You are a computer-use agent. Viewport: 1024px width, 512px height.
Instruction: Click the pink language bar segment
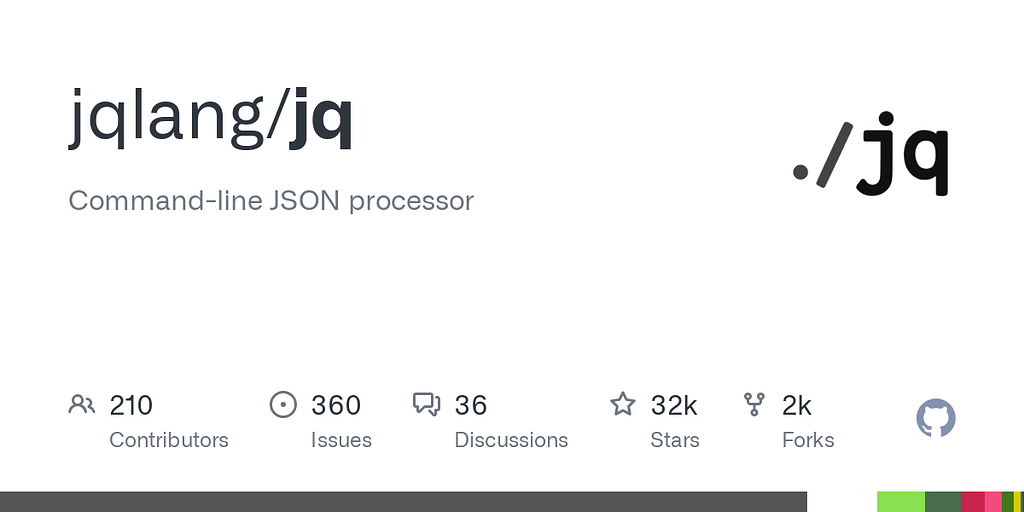993,502
